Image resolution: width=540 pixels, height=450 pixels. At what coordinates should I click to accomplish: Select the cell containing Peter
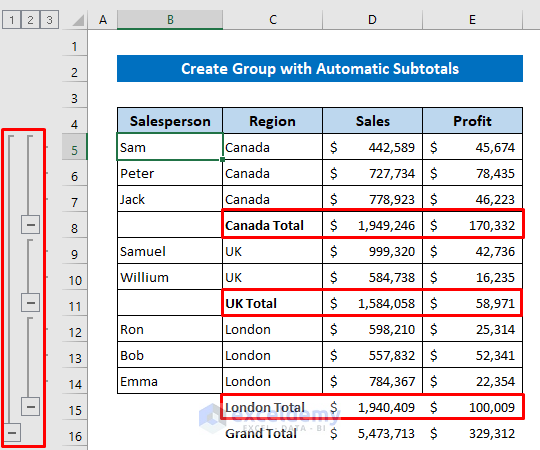coord(170,173)
